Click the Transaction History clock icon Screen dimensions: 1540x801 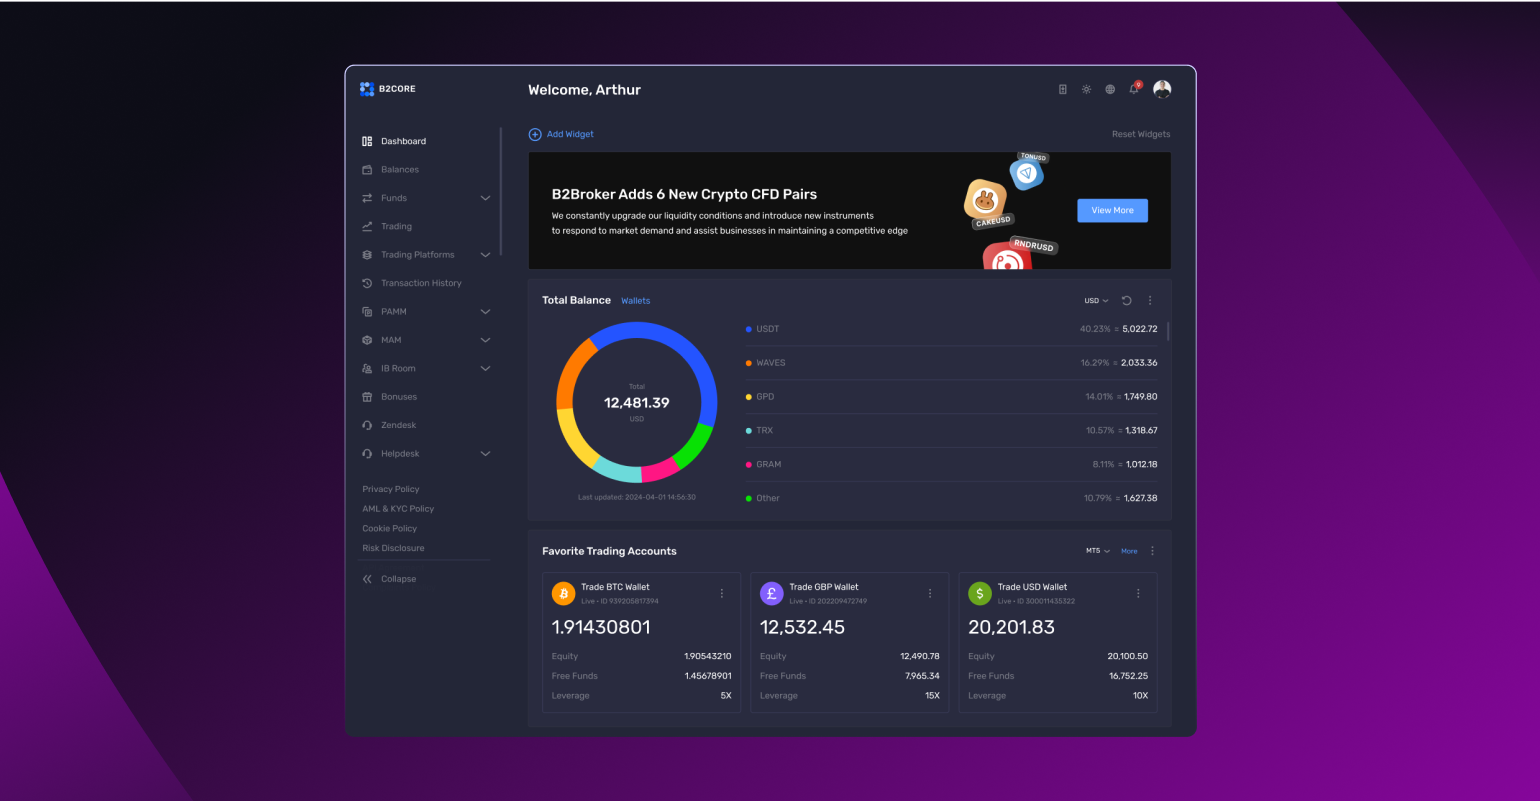[367, 283]
